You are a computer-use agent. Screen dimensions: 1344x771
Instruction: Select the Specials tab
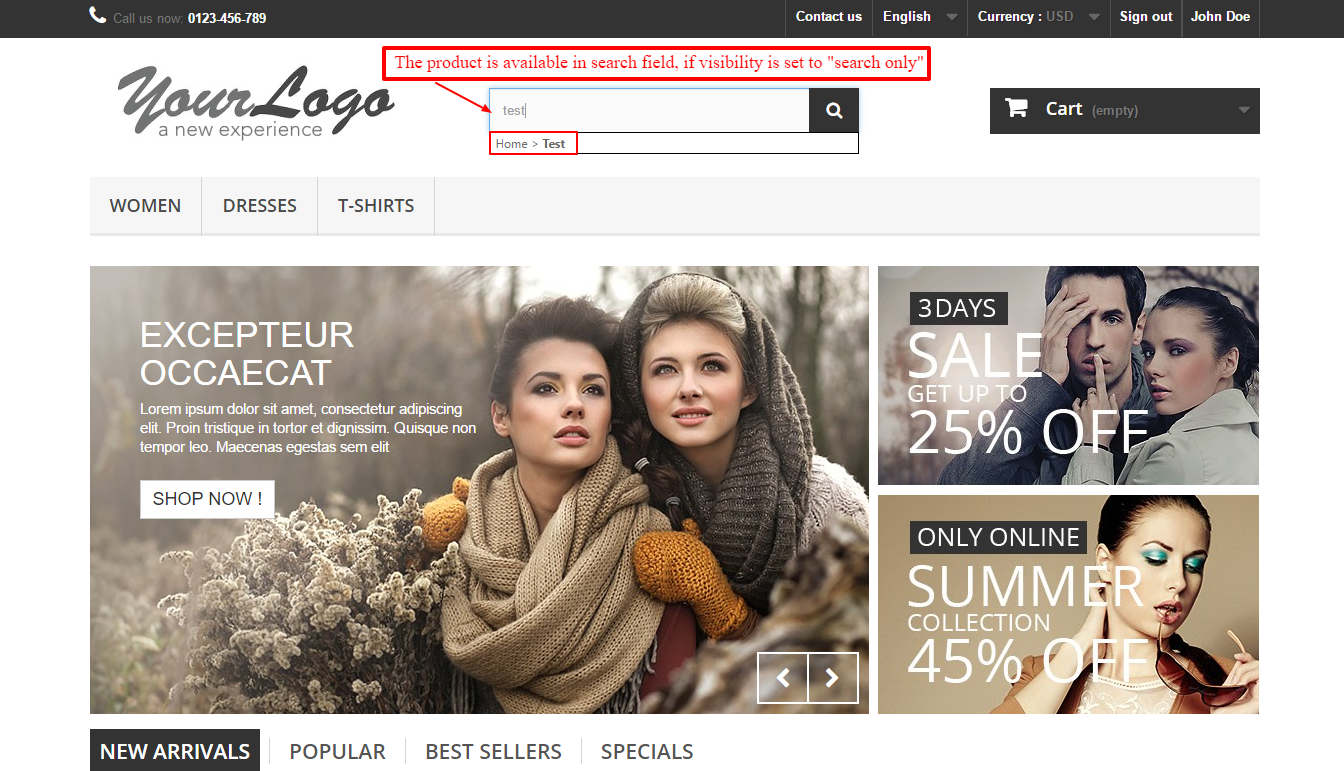647,752
